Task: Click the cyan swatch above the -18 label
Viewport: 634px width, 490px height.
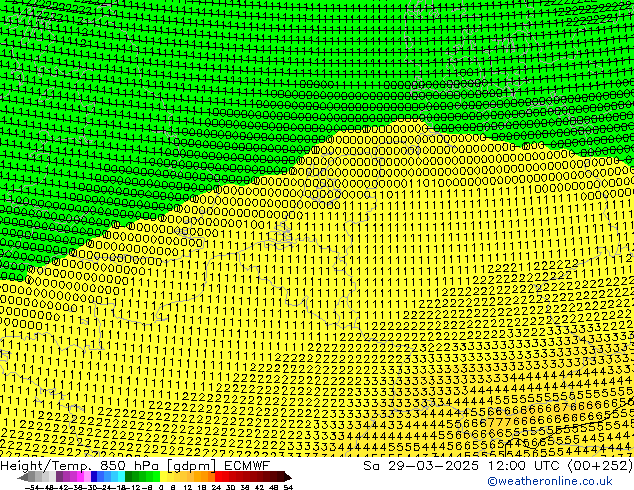Action: 122,477
